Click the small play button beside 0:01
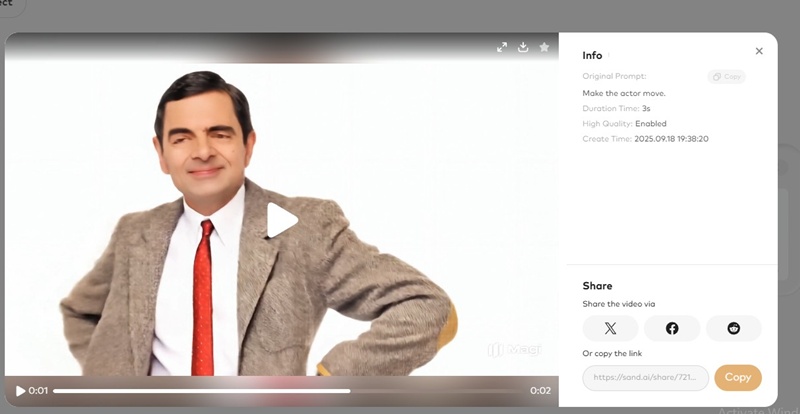This screenshot has height=414, width=800. click(20, 391)
